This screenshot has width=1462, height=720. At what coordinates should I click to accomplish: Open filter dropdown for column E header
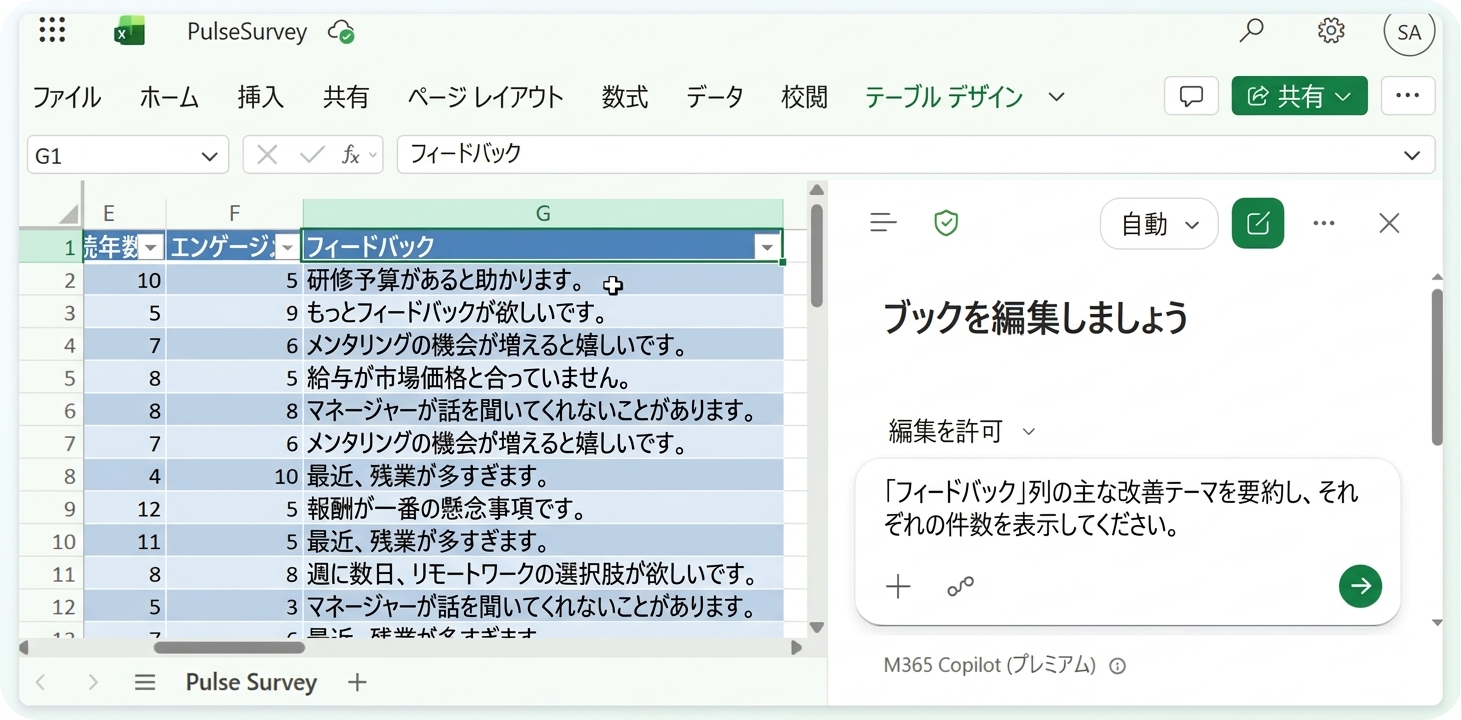[x=151, y=247]
